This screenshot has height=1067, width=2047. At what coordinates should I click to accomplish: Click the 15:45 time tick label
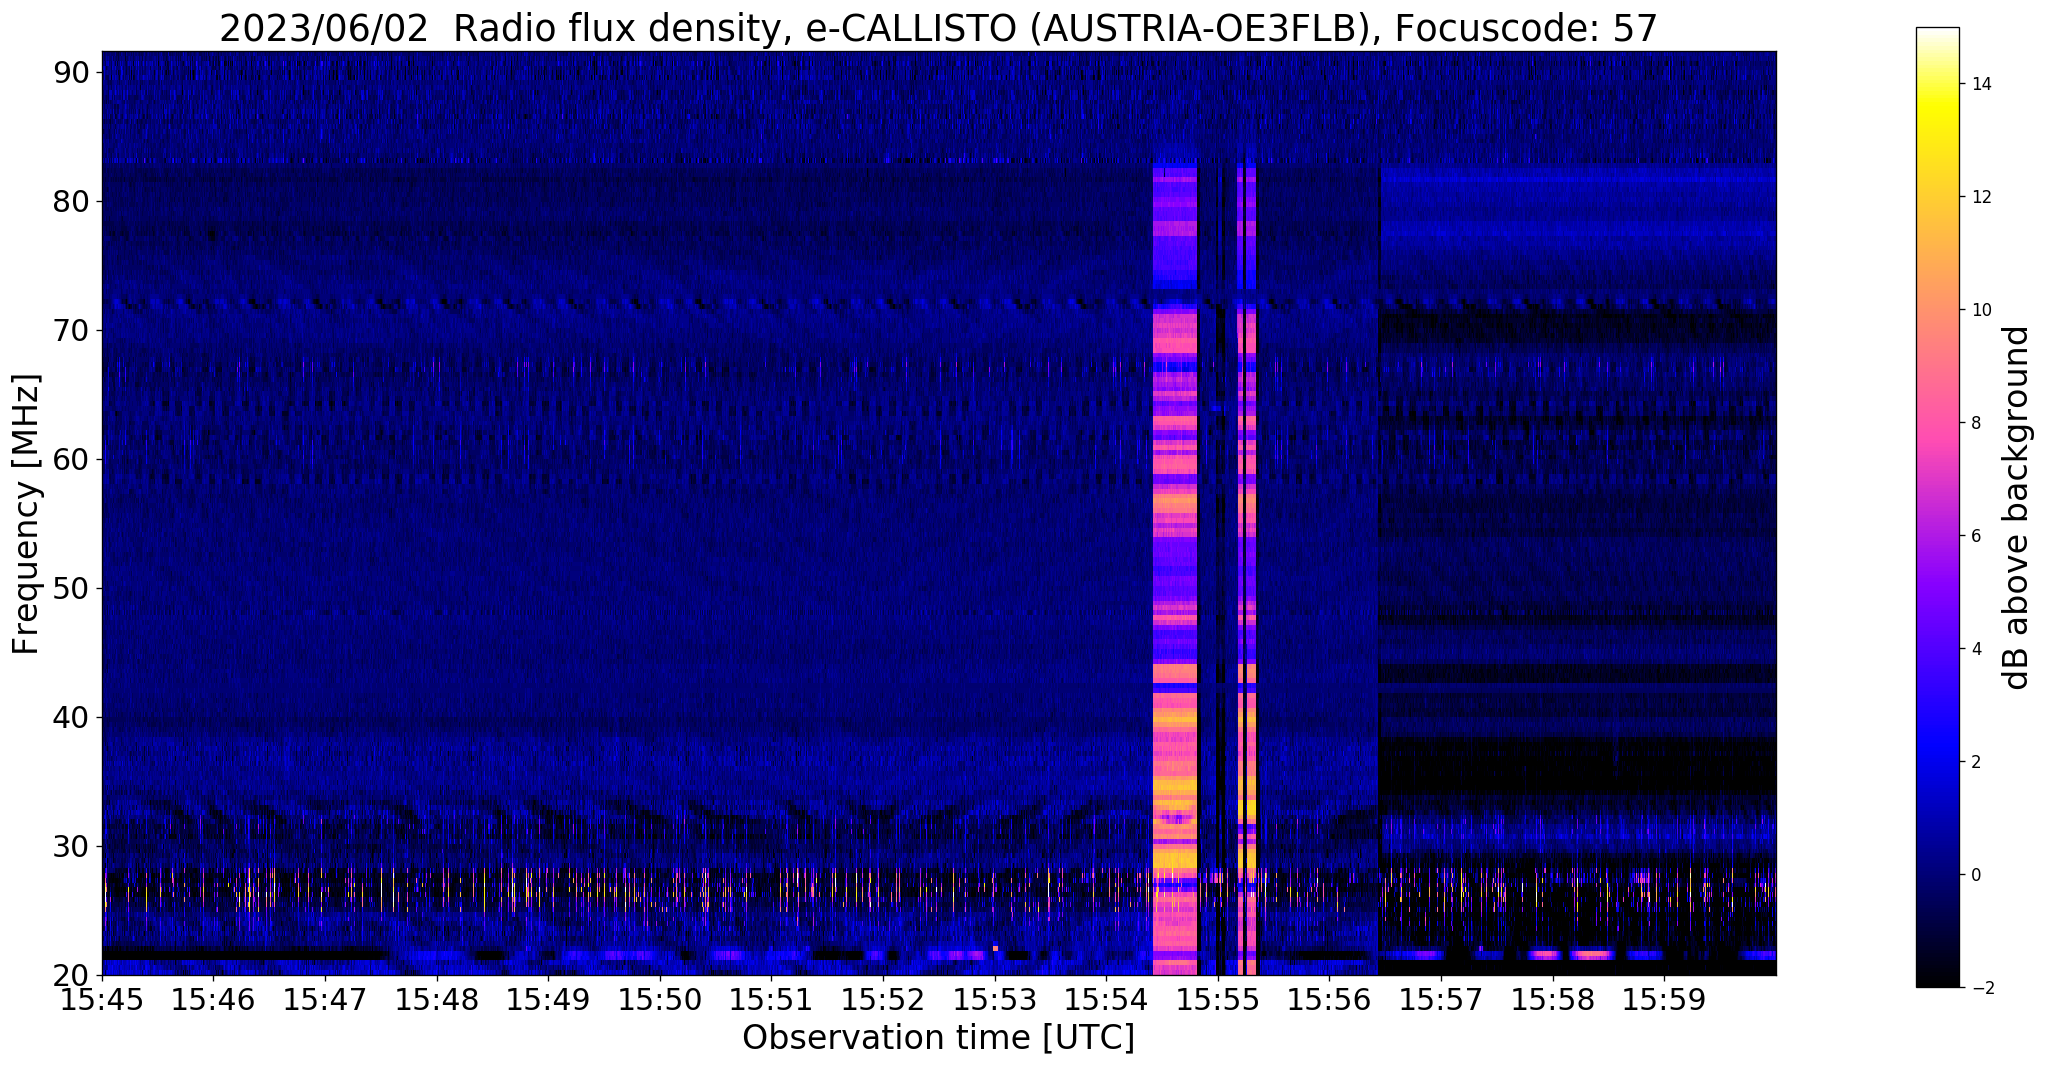(102, 998)
